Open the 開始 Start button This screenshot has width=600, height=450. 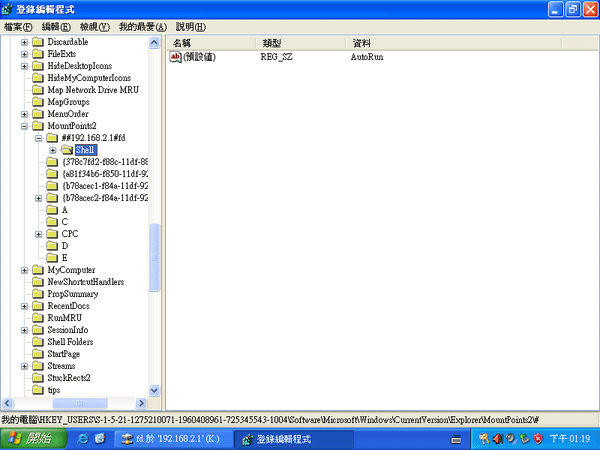point(33,439)
